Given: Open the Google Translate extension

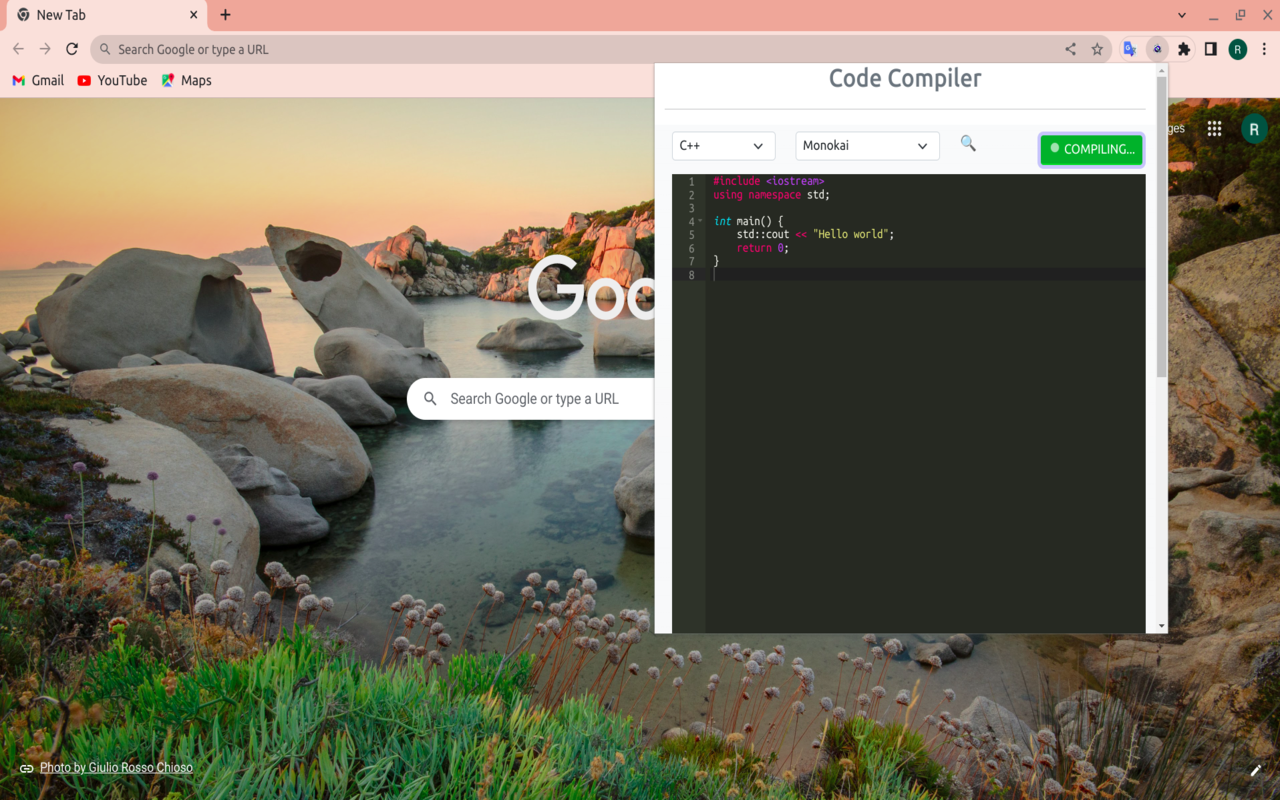Looking at the screenshot, I should tap(1130, 49).
